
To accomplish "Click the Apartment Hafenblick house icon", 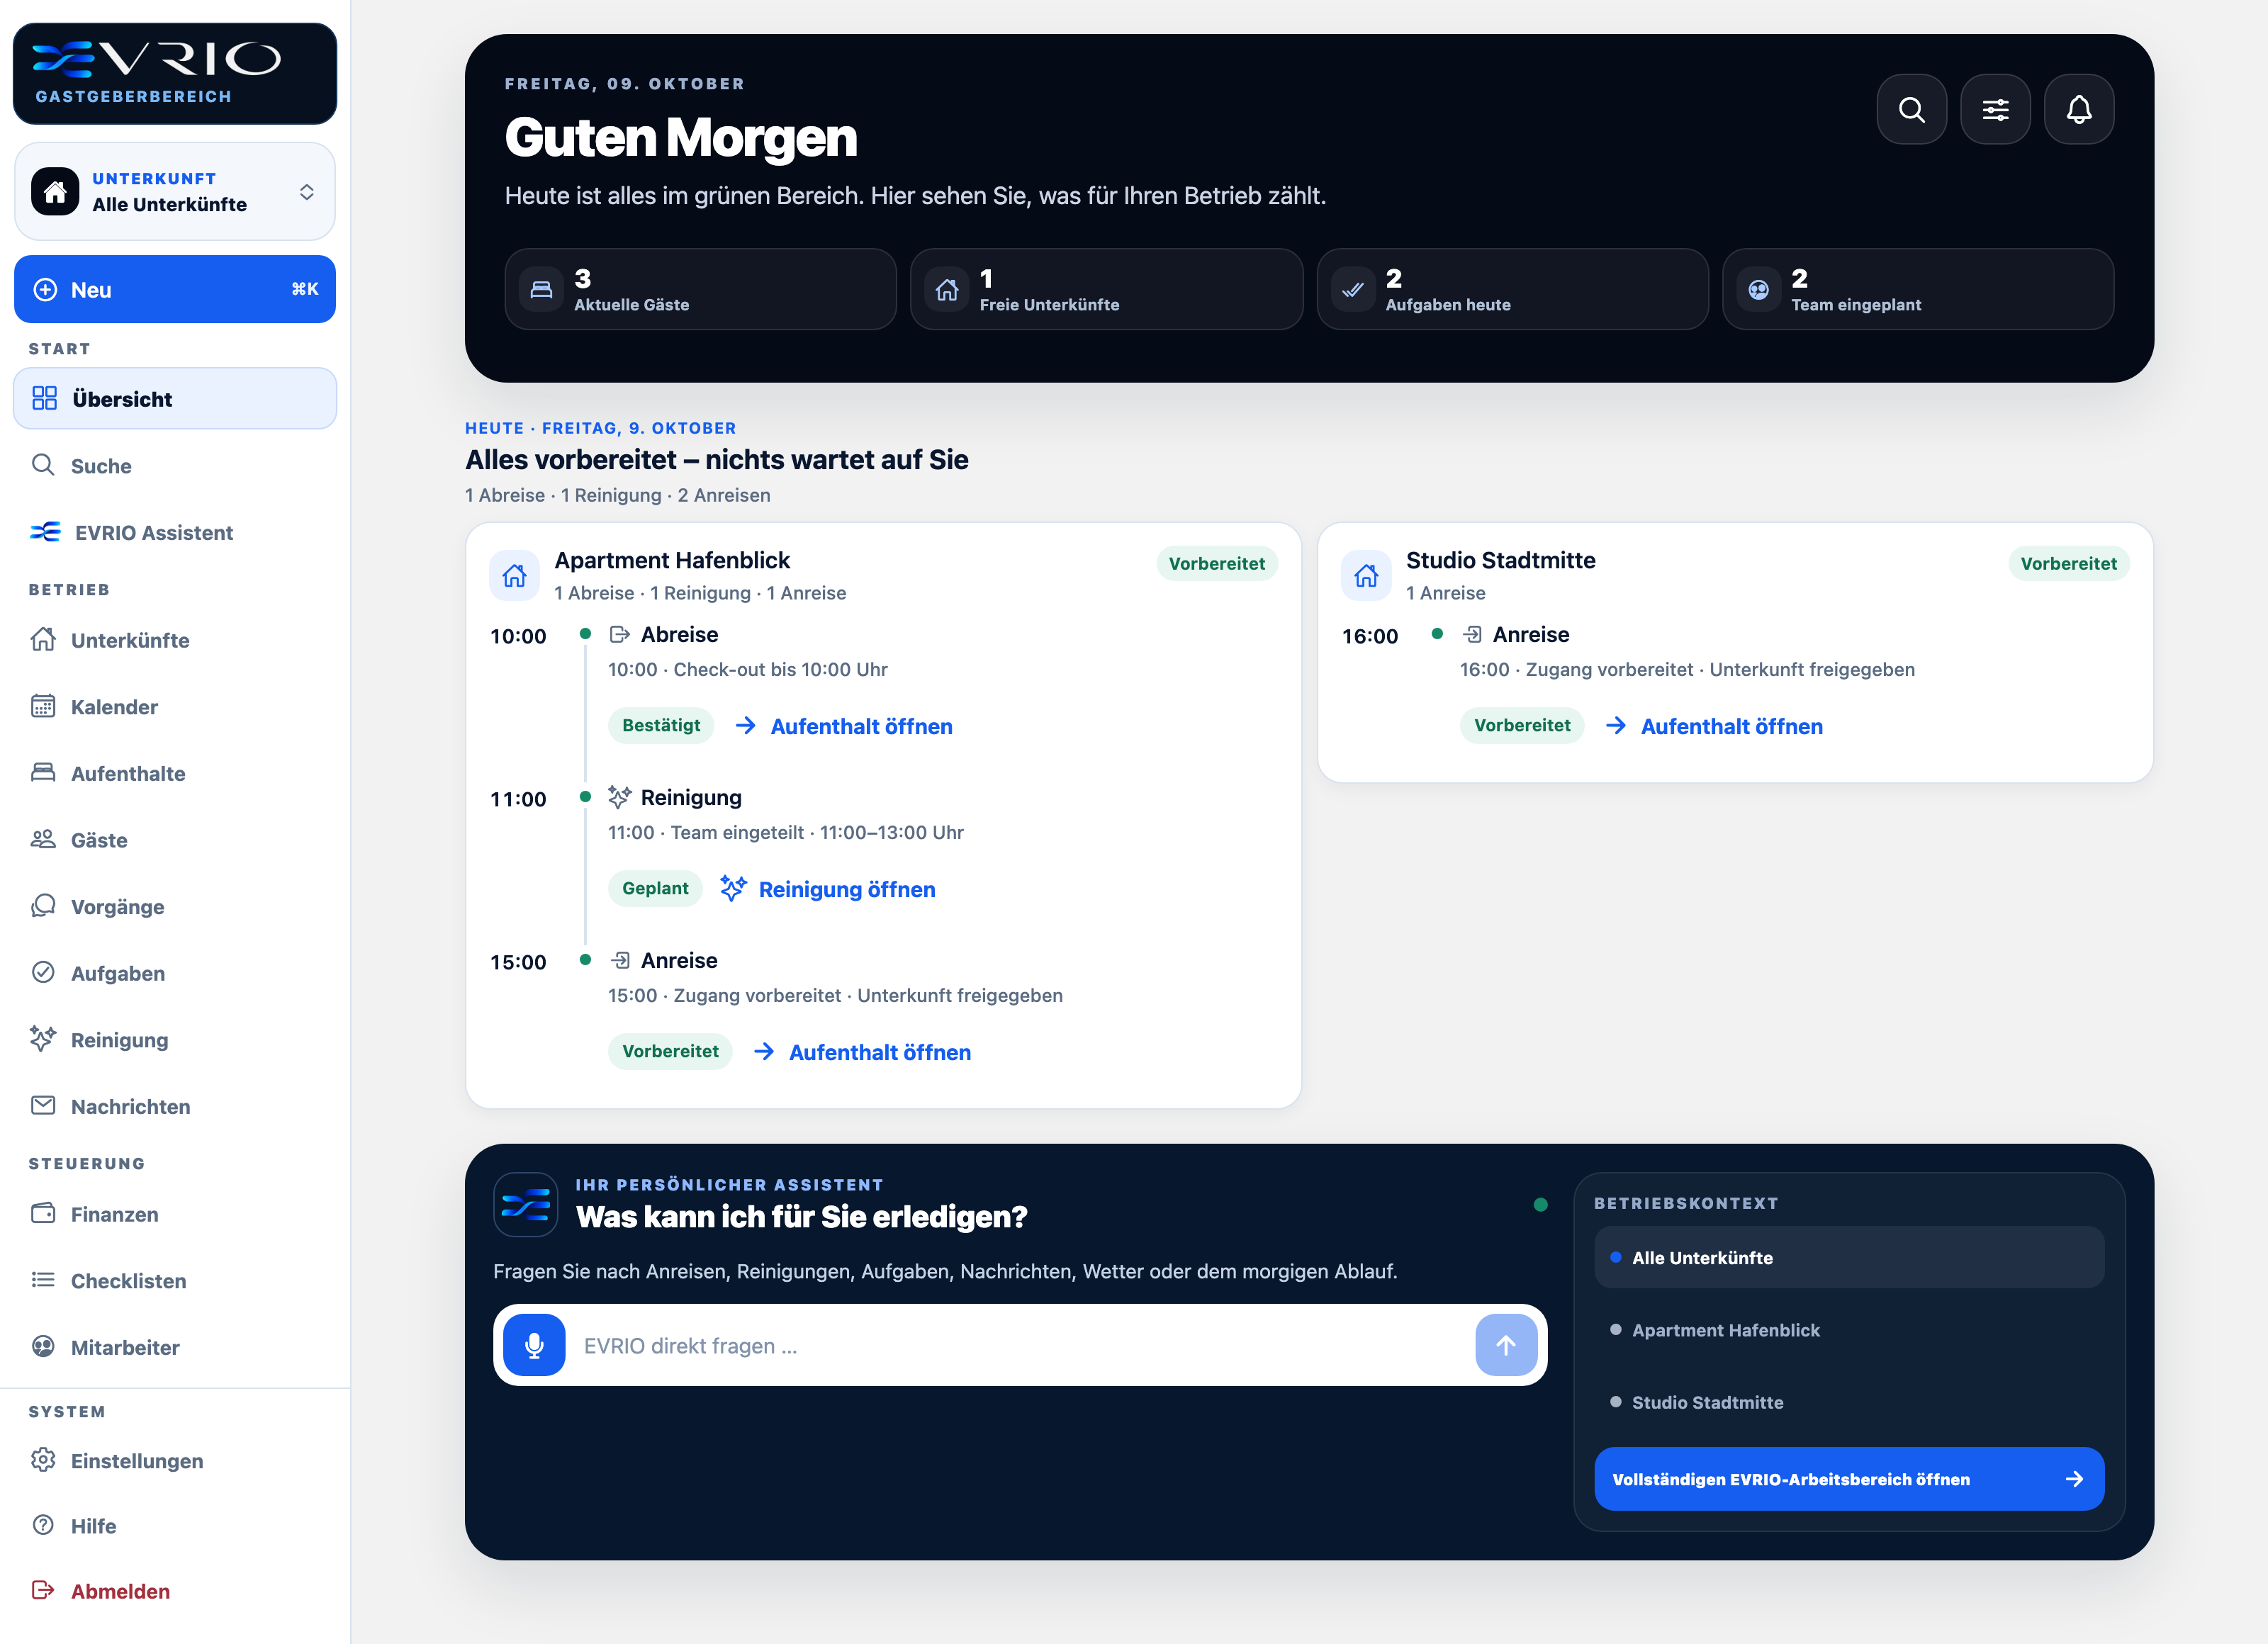I will (x=514, y=575).
